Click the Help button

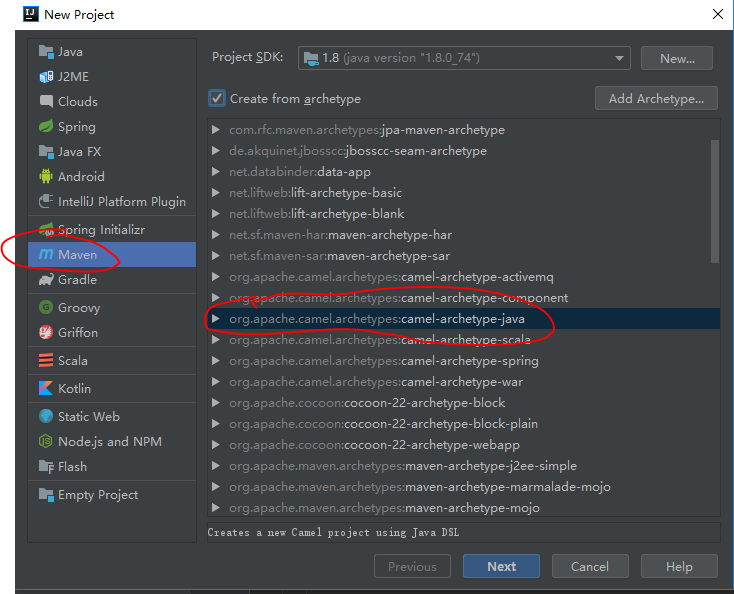[679, 566]
